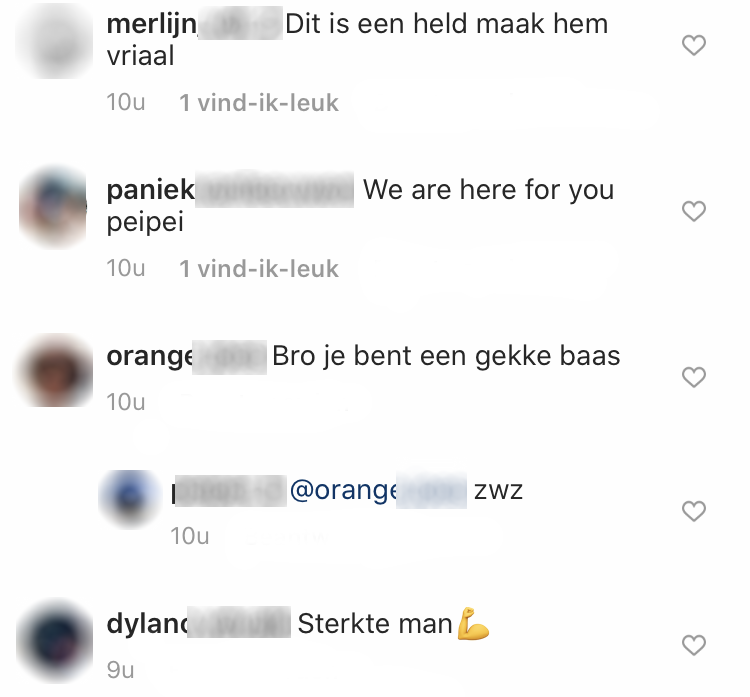This screenshot has height=697, width=750.
Task: Like the 'Bro je bent een gekke baas' comment
Action: (x=694, y=377)
